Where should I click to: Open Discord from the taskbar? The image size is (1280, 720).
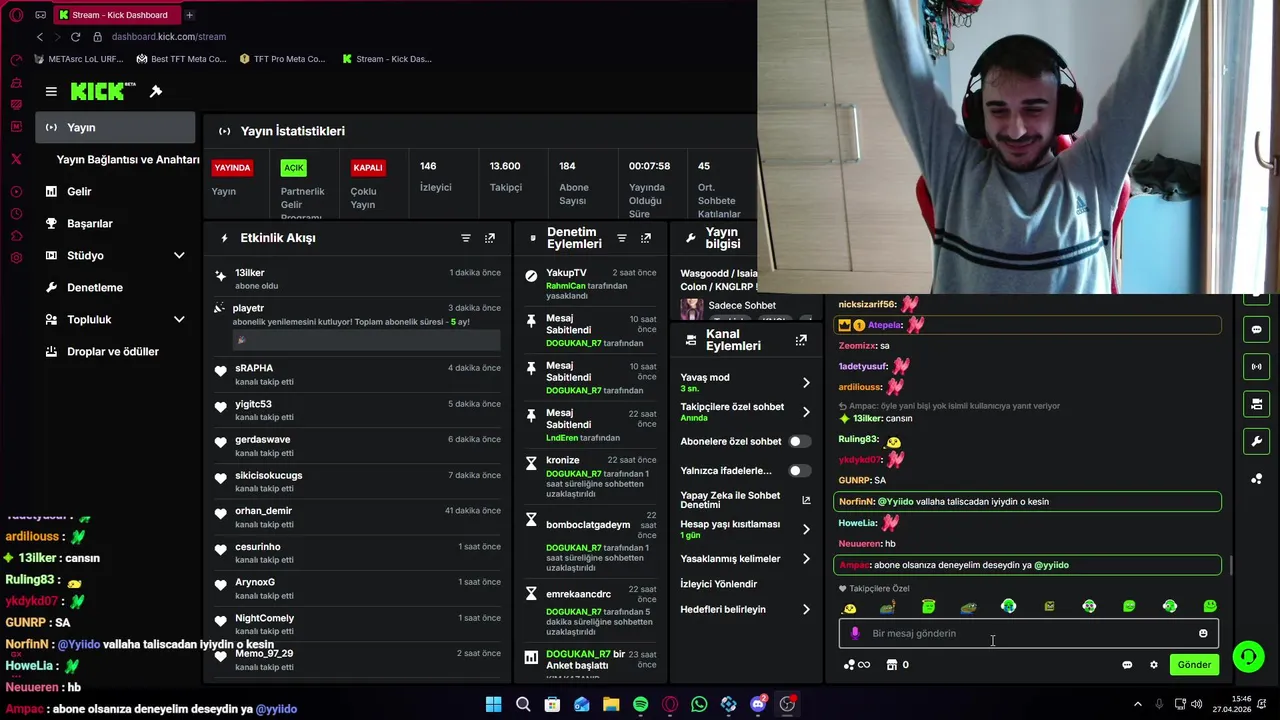[758, 704]
